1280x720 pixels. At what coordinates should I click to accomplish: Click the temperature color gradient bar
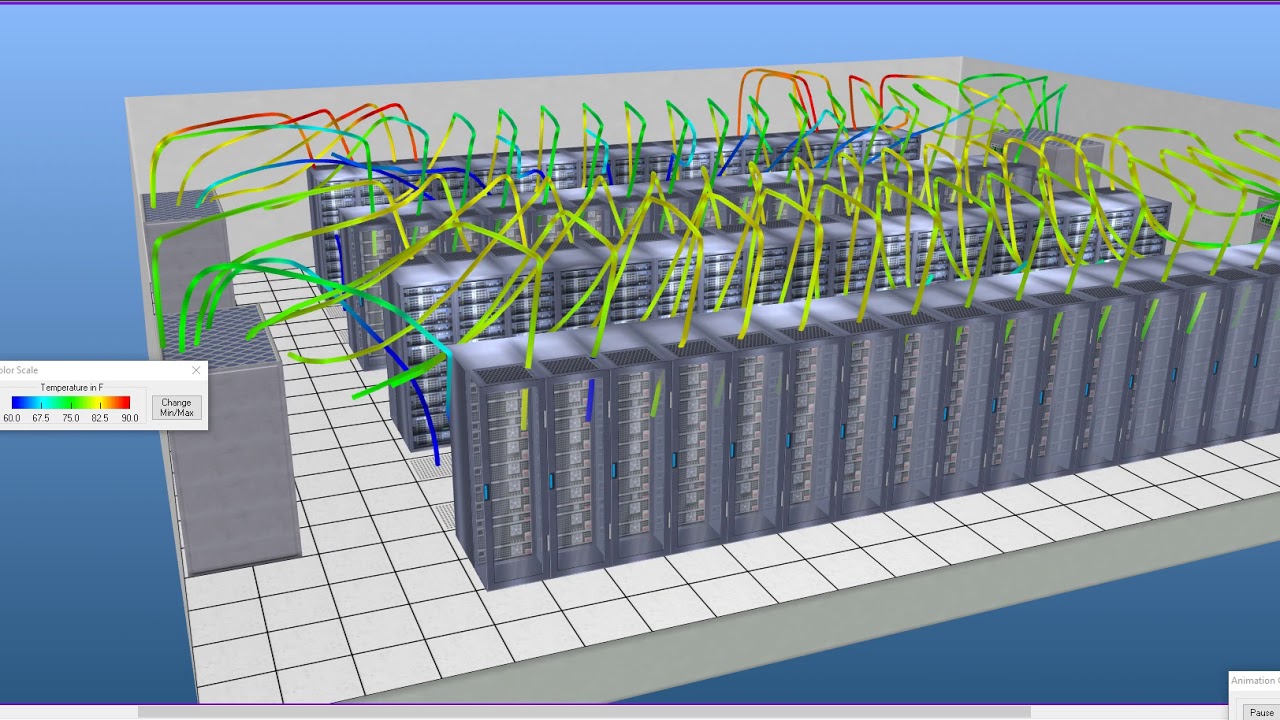tap(71, 403)
